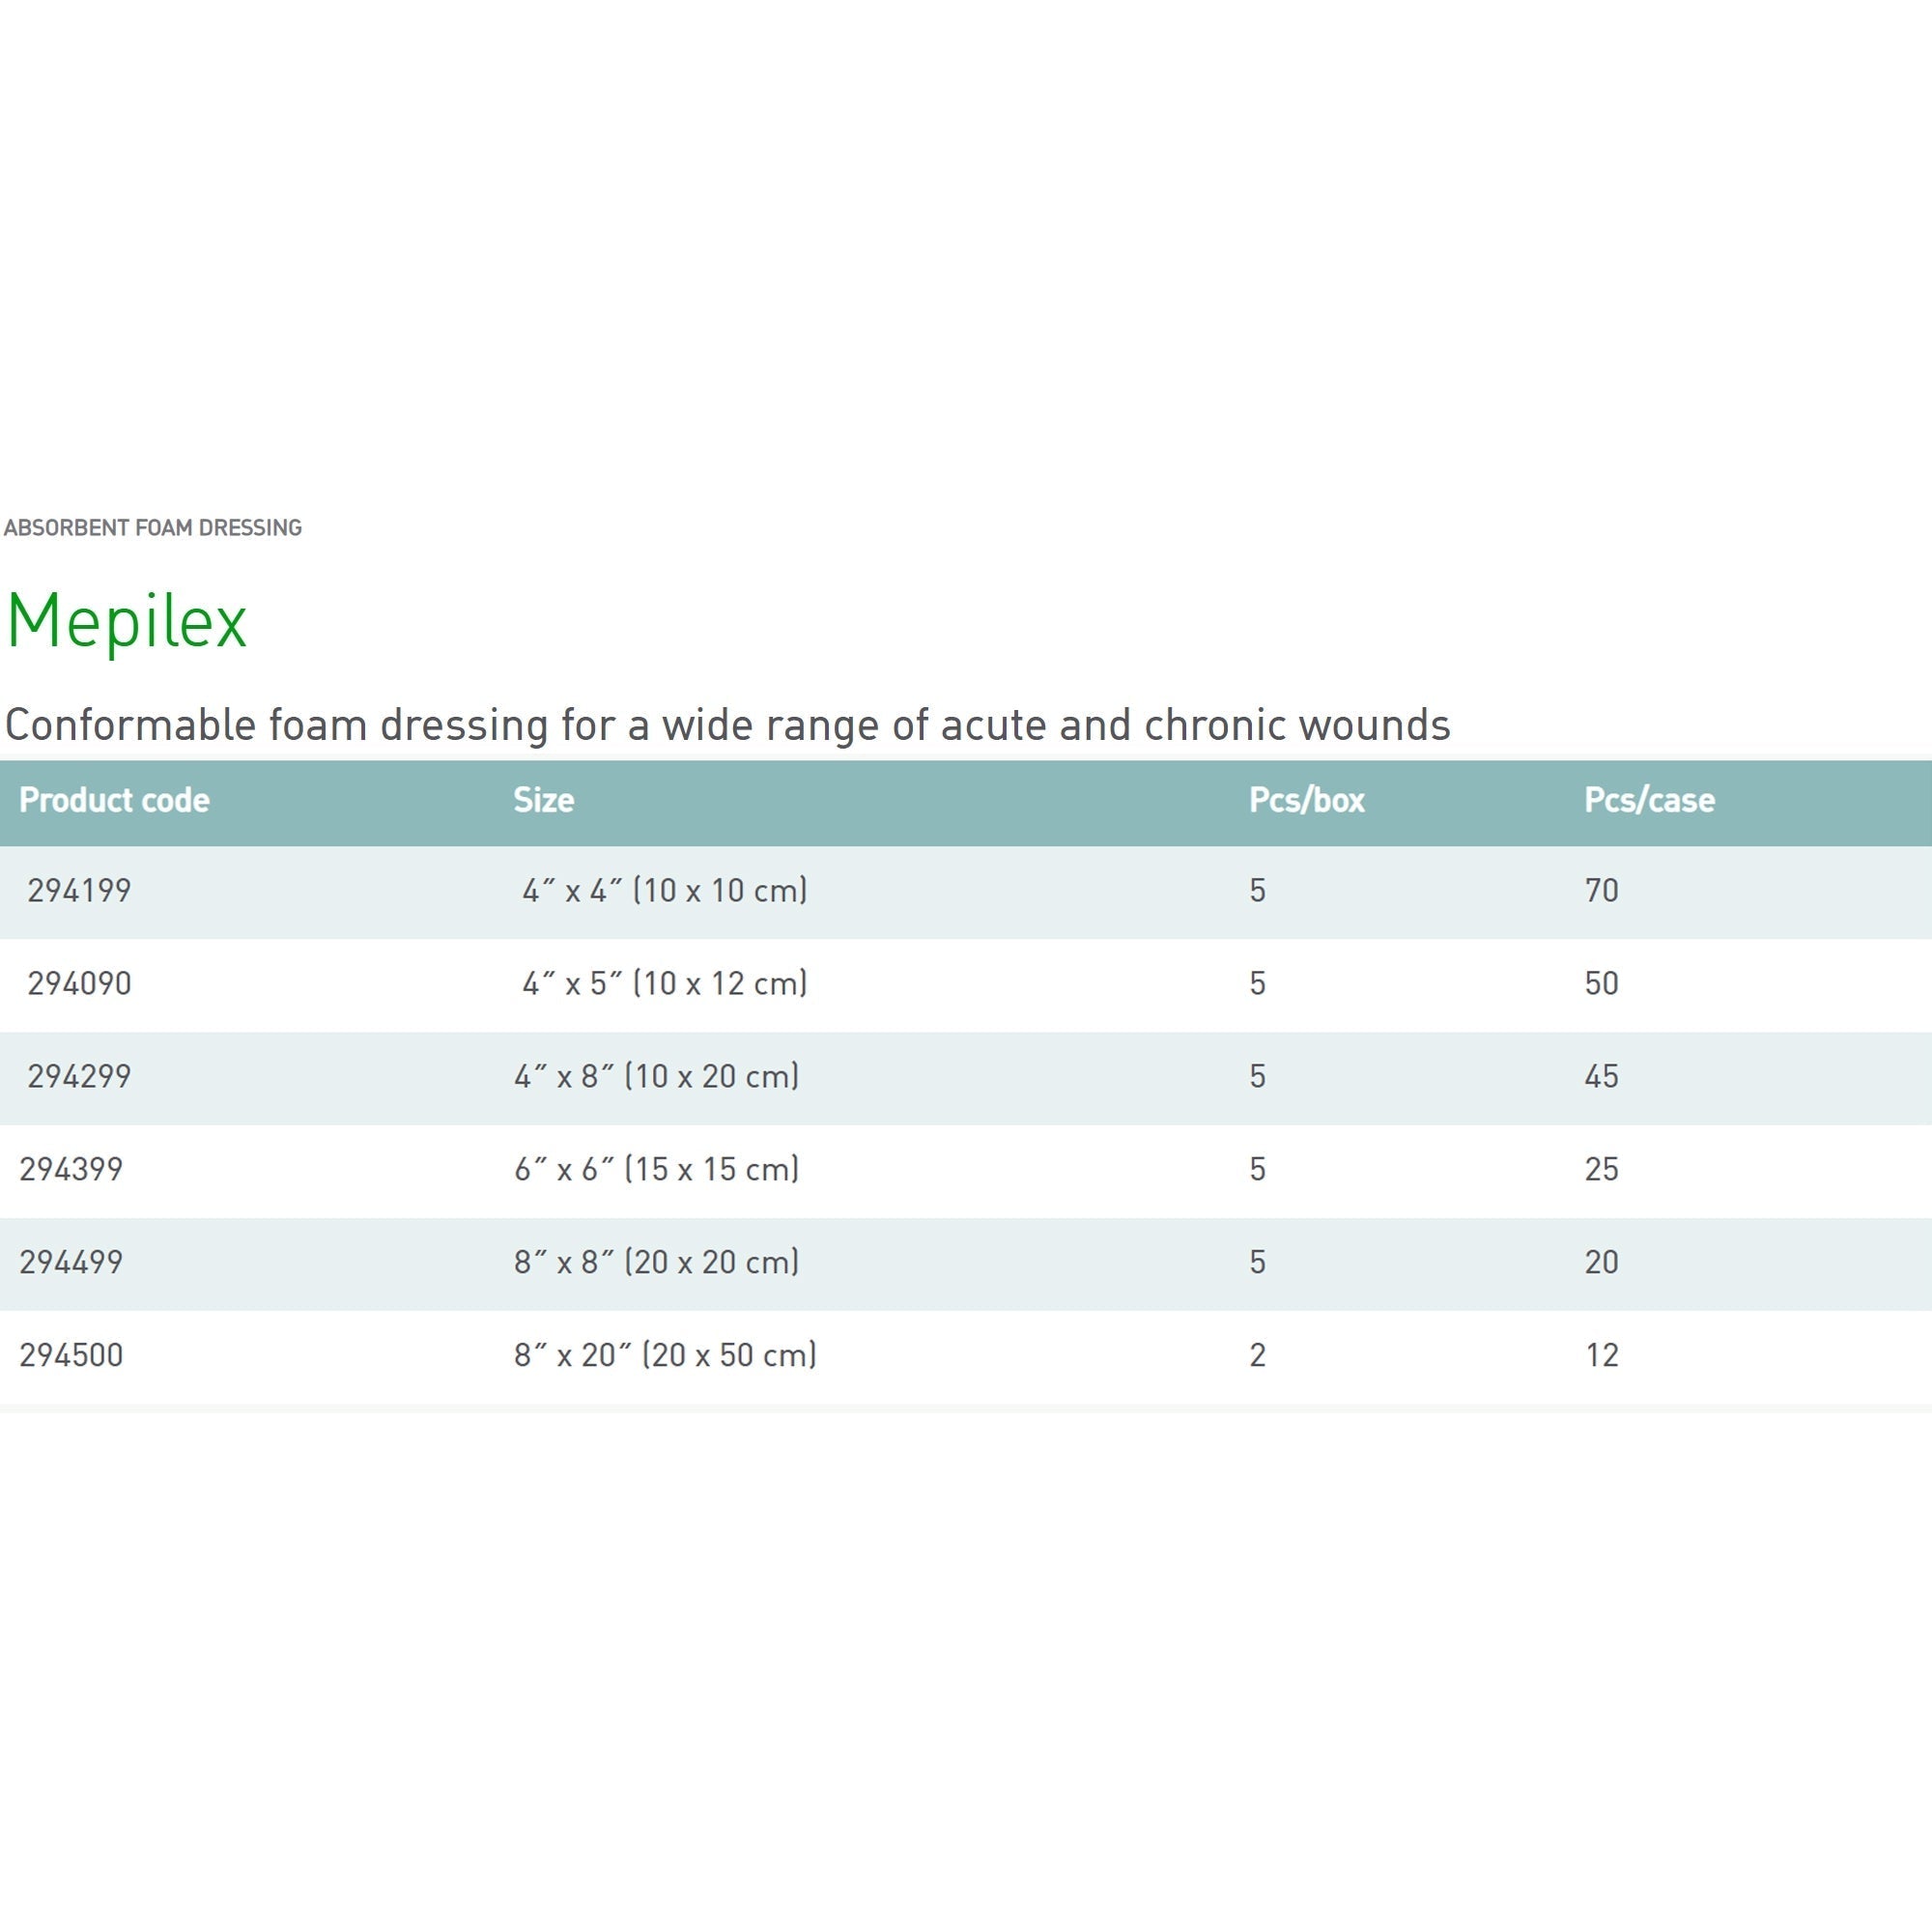This screenshot has height=1932, width=1932.
Task: Select the ABSORBENT FOAM DRESSING label
Action: click(x=152, y=526)
